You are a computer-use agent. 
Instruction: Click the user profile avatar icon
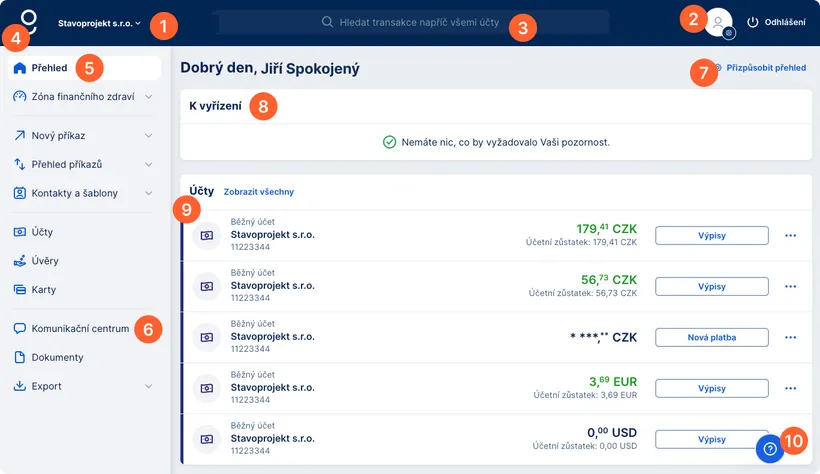pyautogui.click(x=718, y=22)
